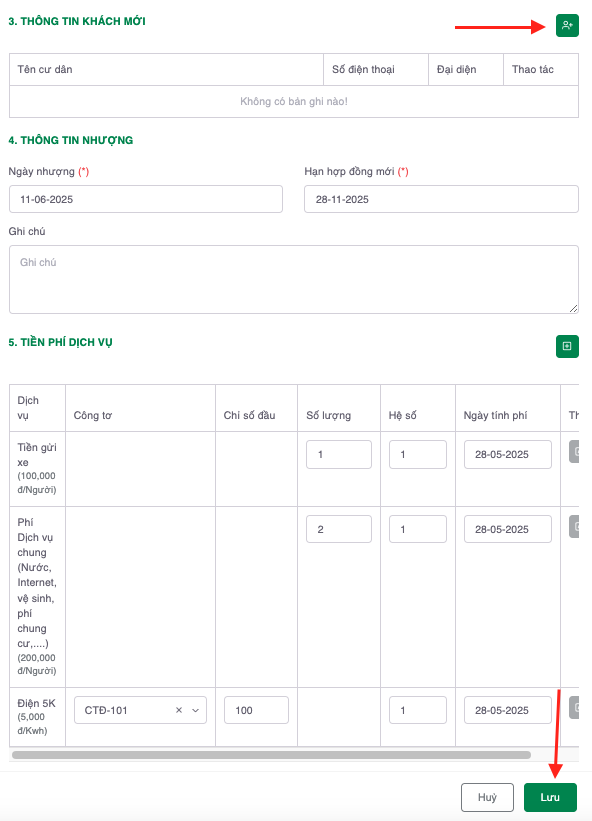The image size is (592, 821).
Task: Click gray action icon in Điện 5K row
Action: [x=574, y=708]
